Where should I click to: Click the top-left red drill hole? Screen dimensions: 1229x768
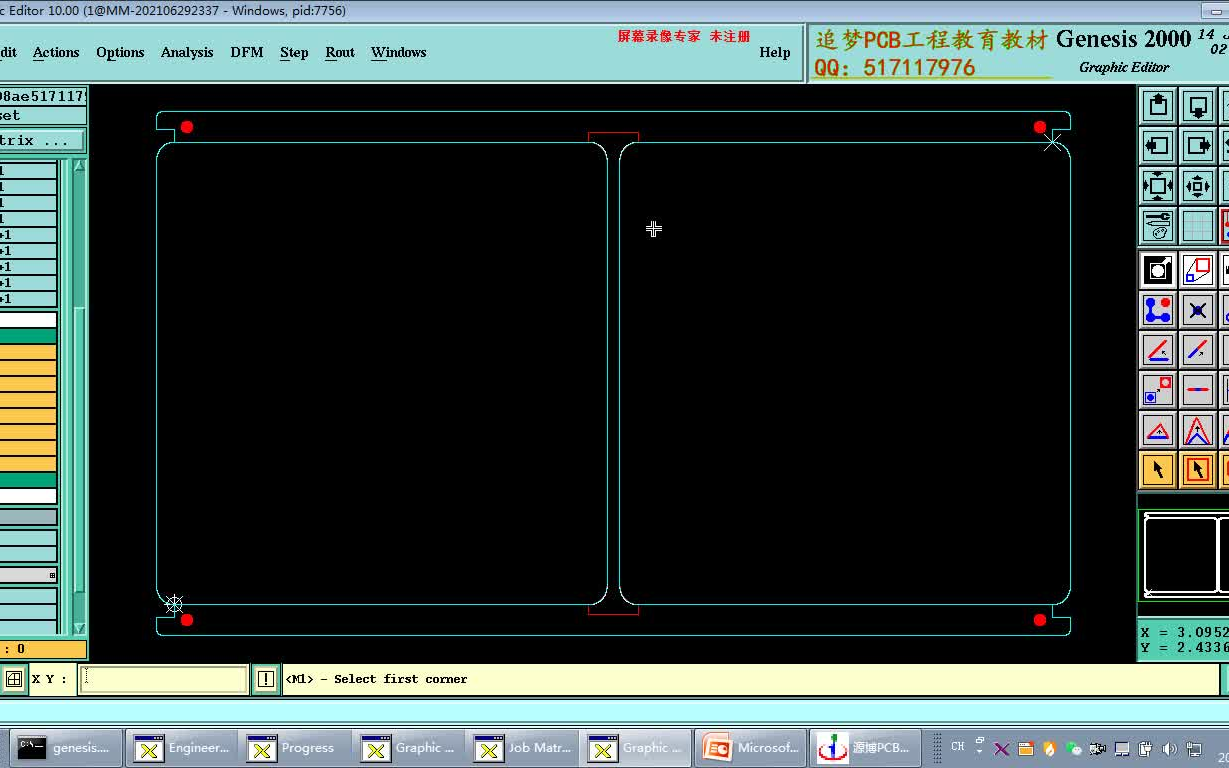tap(187, 127)
